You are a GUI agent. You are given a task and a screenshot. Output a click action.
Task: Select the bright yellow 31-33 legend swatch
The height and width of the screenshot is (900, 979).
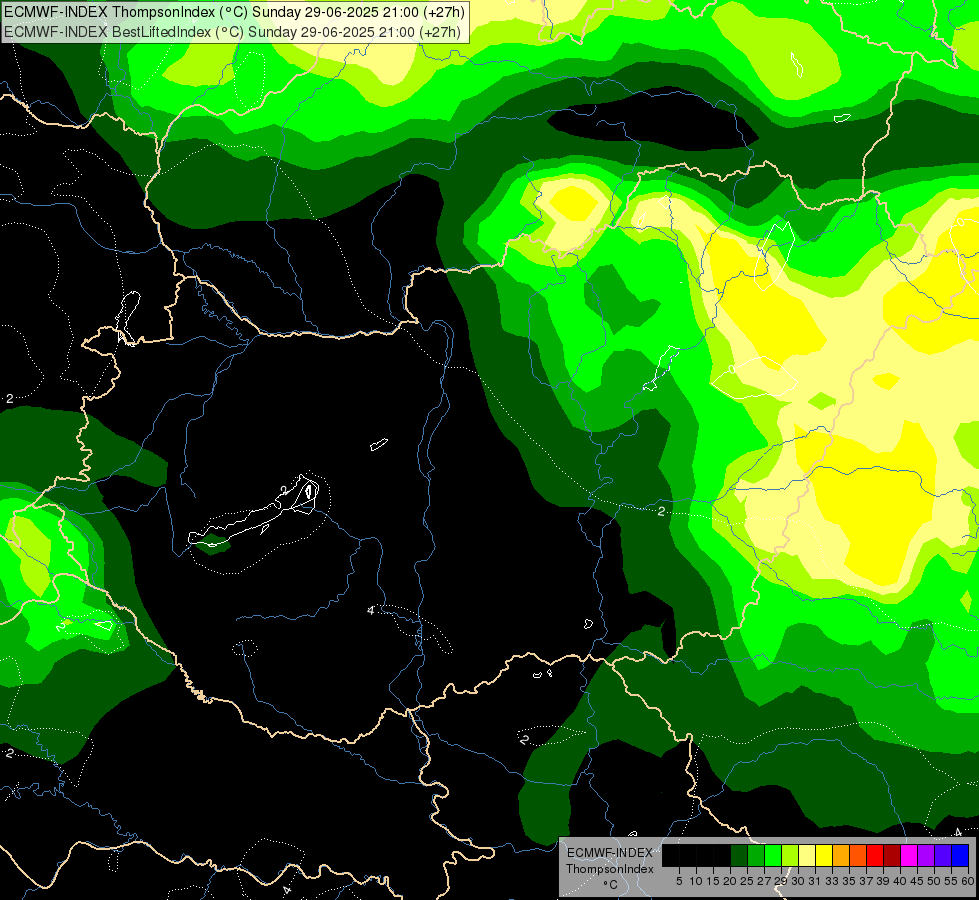(824, 855)
